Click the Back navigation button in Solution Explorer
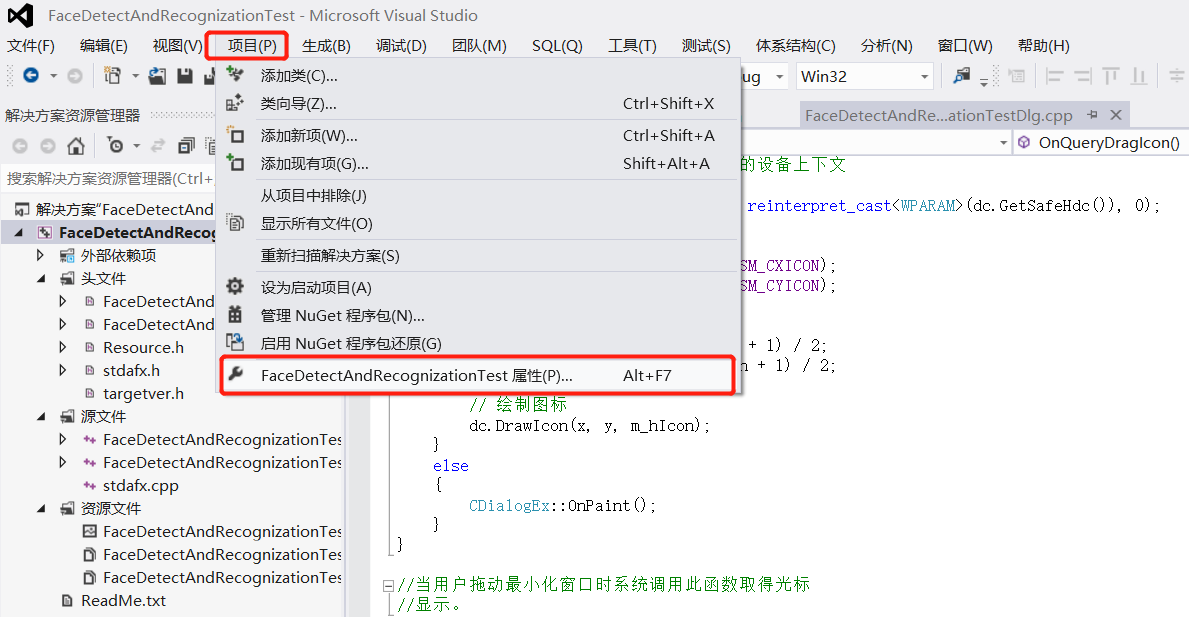This screenshot has width=1189, height=617. 20,145
